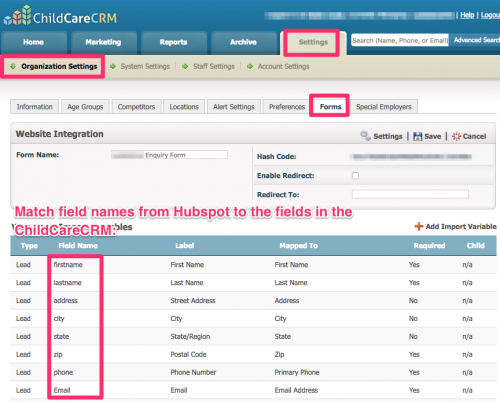
Task: Click the ChildCareCRM logo
Action: click(60, 16)
